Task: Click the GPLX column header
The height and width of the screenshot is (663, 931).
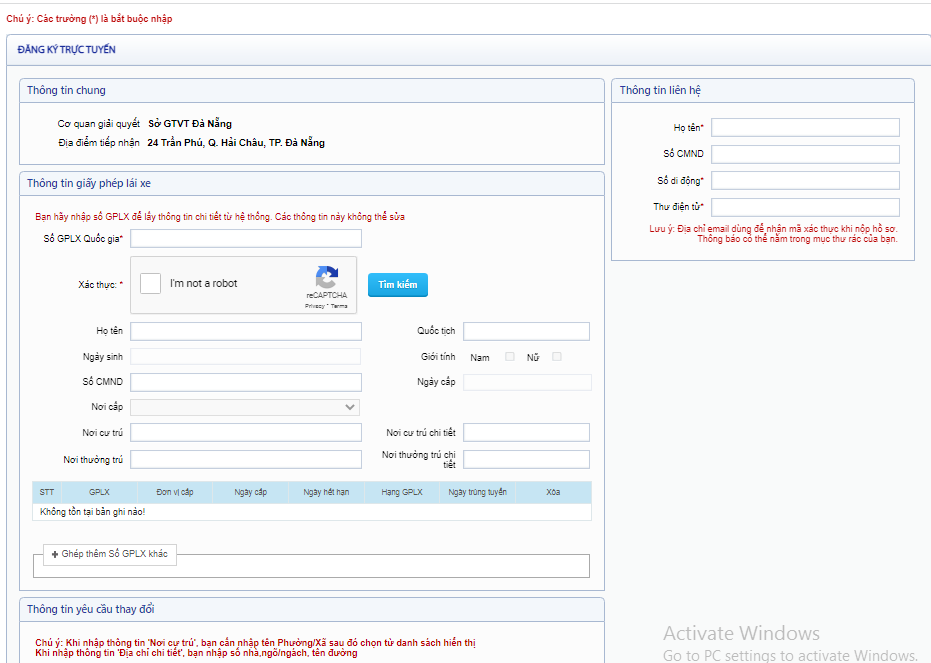Action: [99, 493]
